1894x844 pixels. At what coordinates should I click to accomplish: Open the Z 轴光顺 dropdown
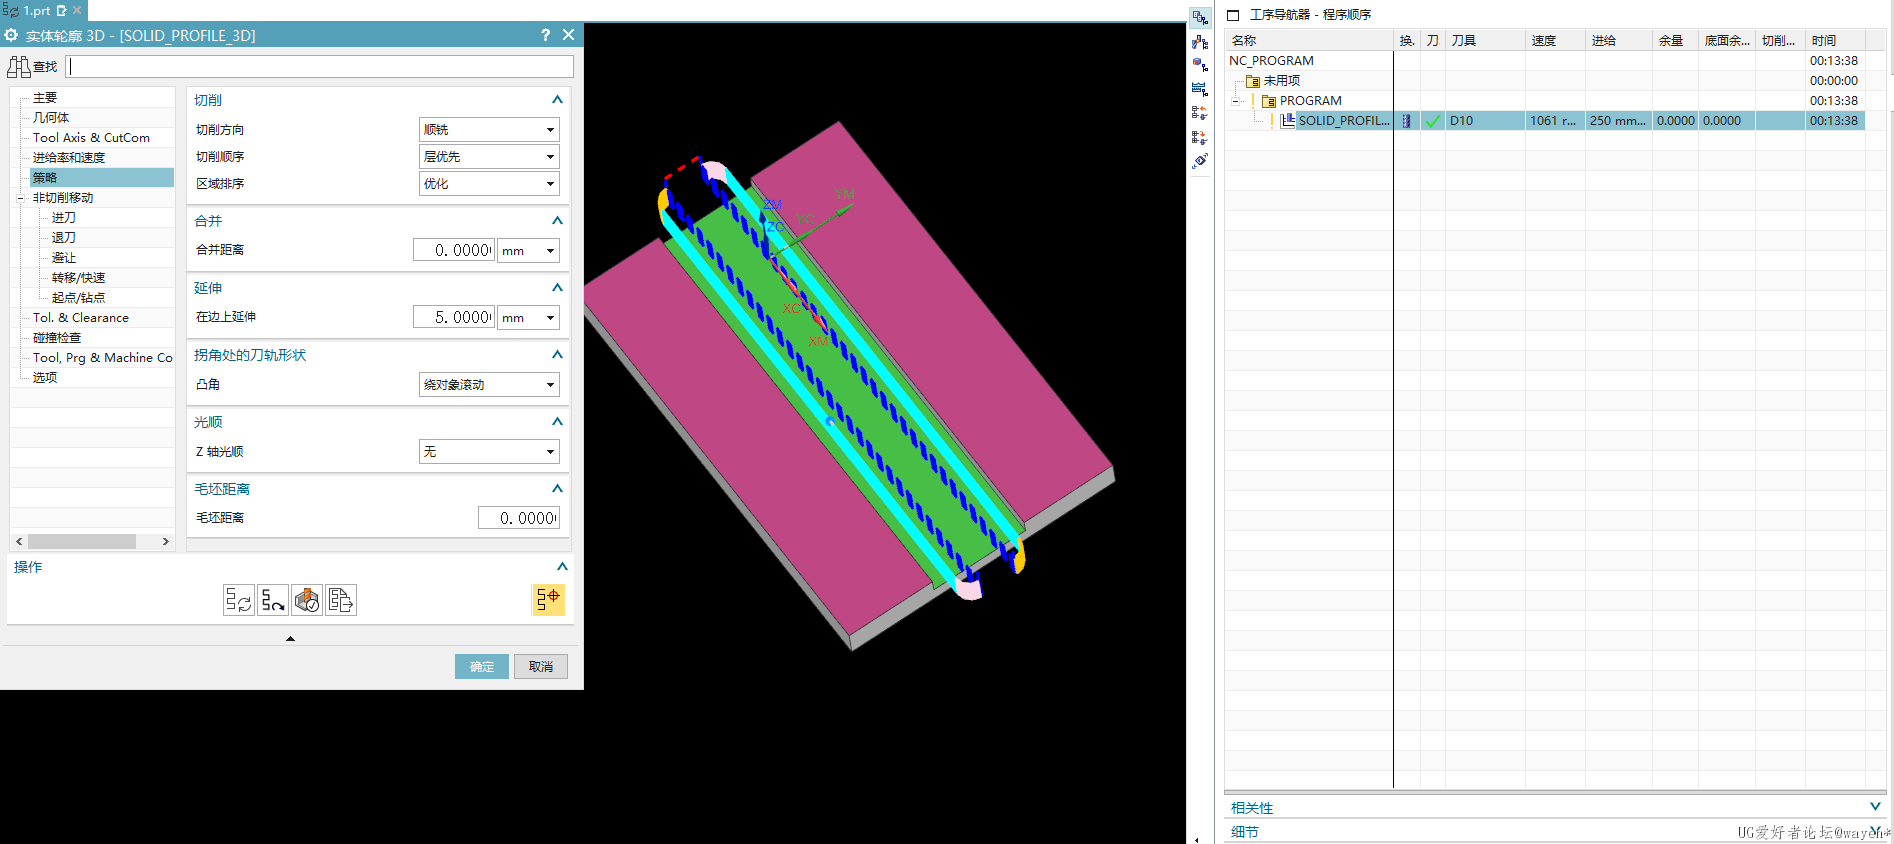[x=488, y=452]
